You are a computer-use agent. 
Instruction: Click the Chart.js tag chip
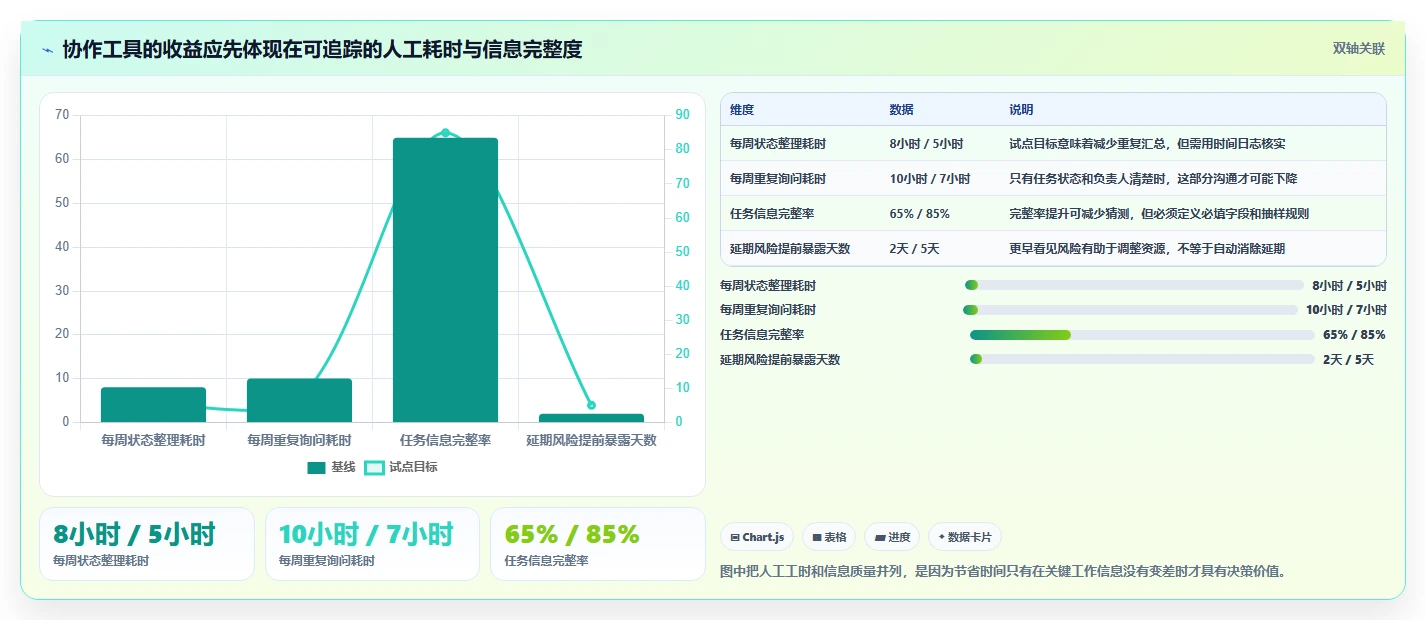[x=756, y=537]
